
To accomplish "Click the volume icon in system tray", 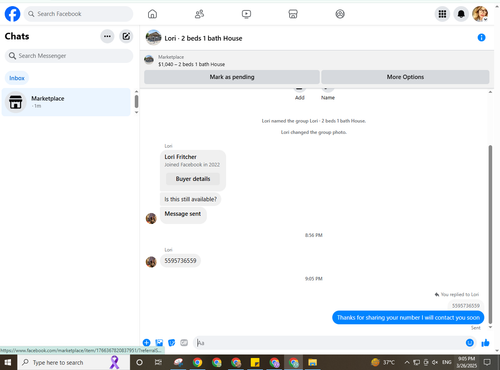I will tap(435, 362).
